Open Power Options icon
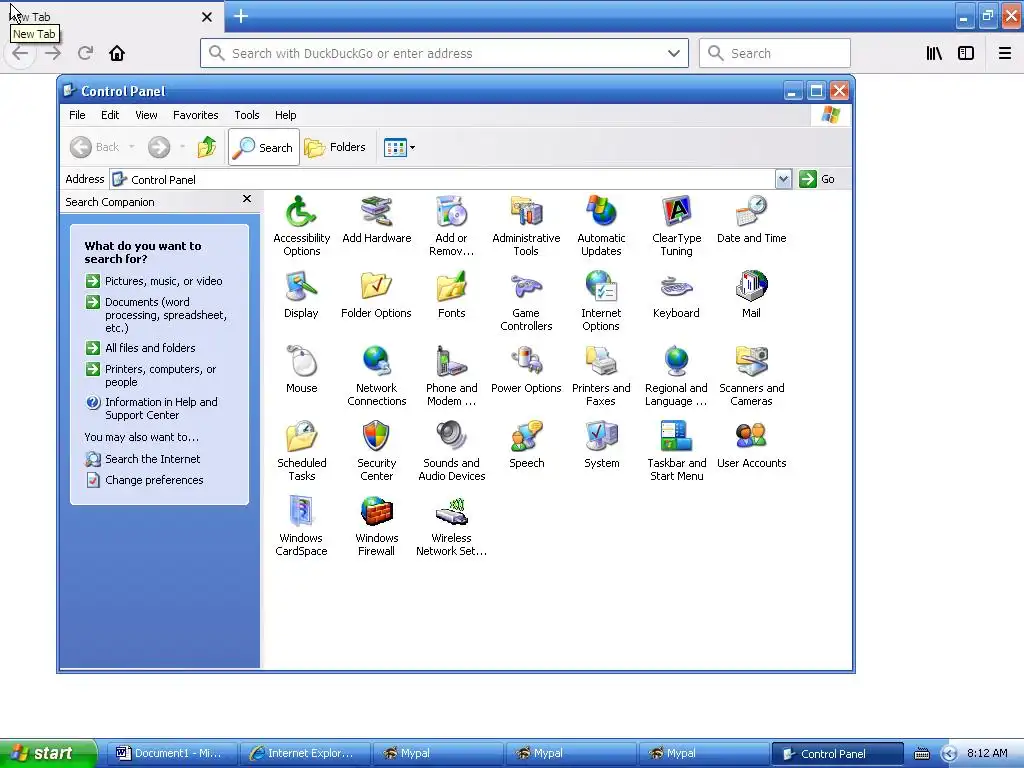The image size is (1024, 768). click(526, 370)
